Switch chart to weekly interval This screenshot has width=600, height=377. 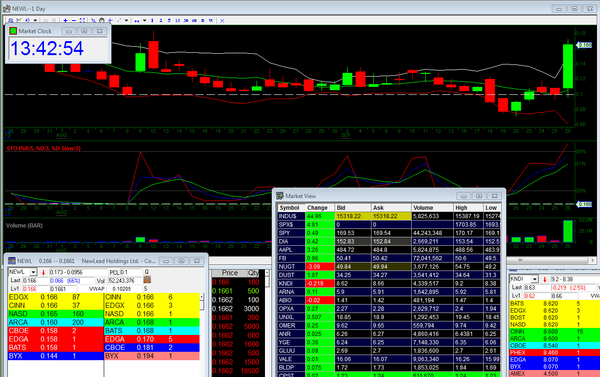click(x=211, y=20)
